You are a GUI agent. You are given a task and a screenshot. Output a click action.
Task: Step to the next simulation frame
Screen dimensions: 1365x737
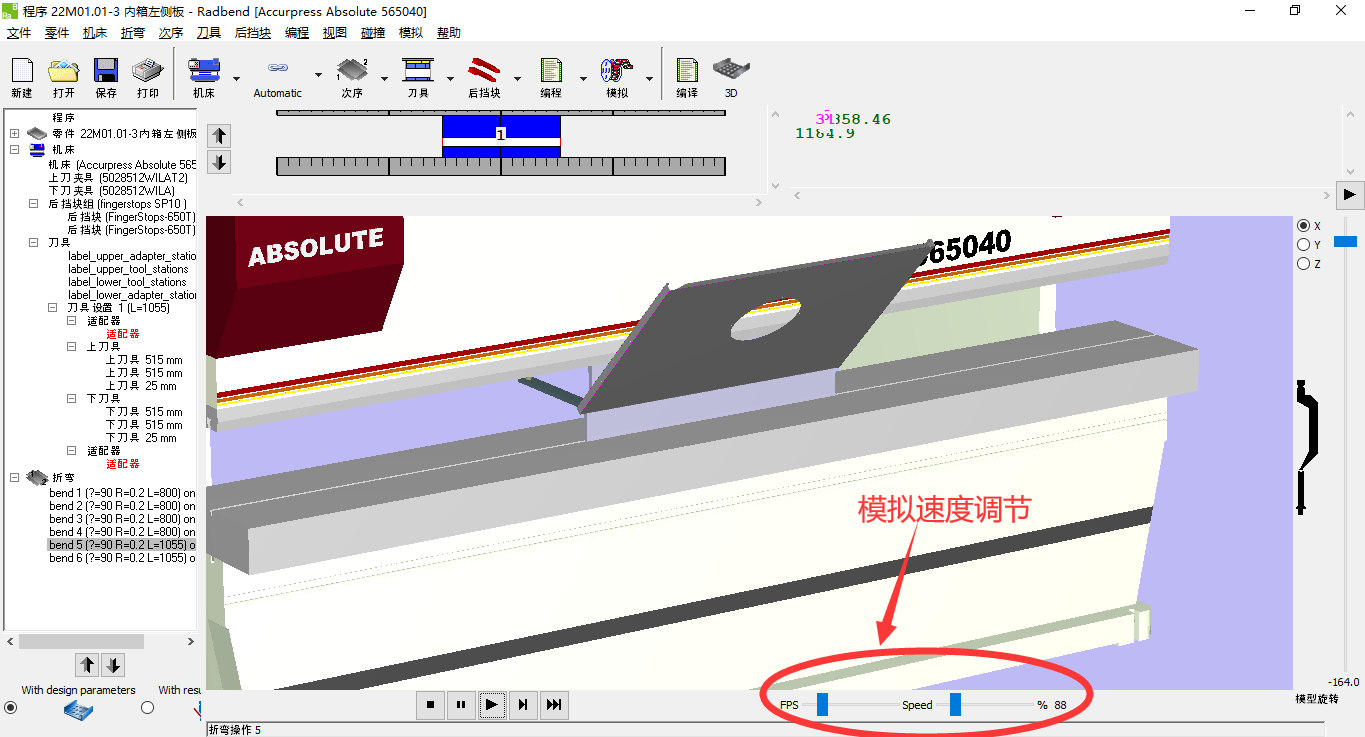(x=523, y=705)
